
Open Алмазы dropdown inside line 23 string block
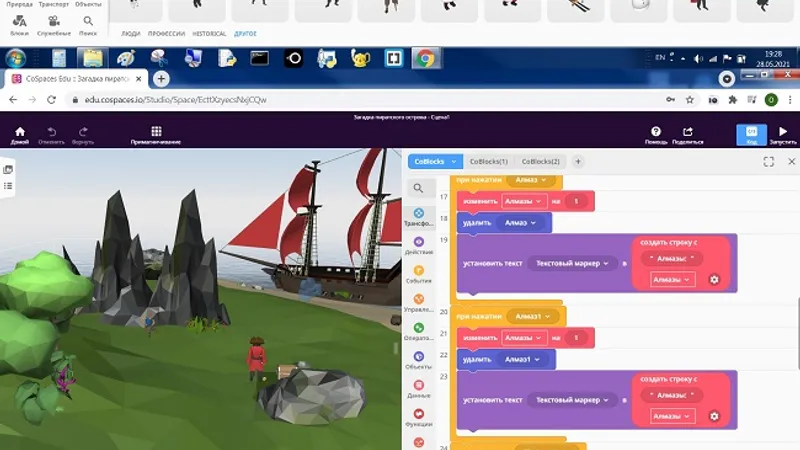[672, 416]
